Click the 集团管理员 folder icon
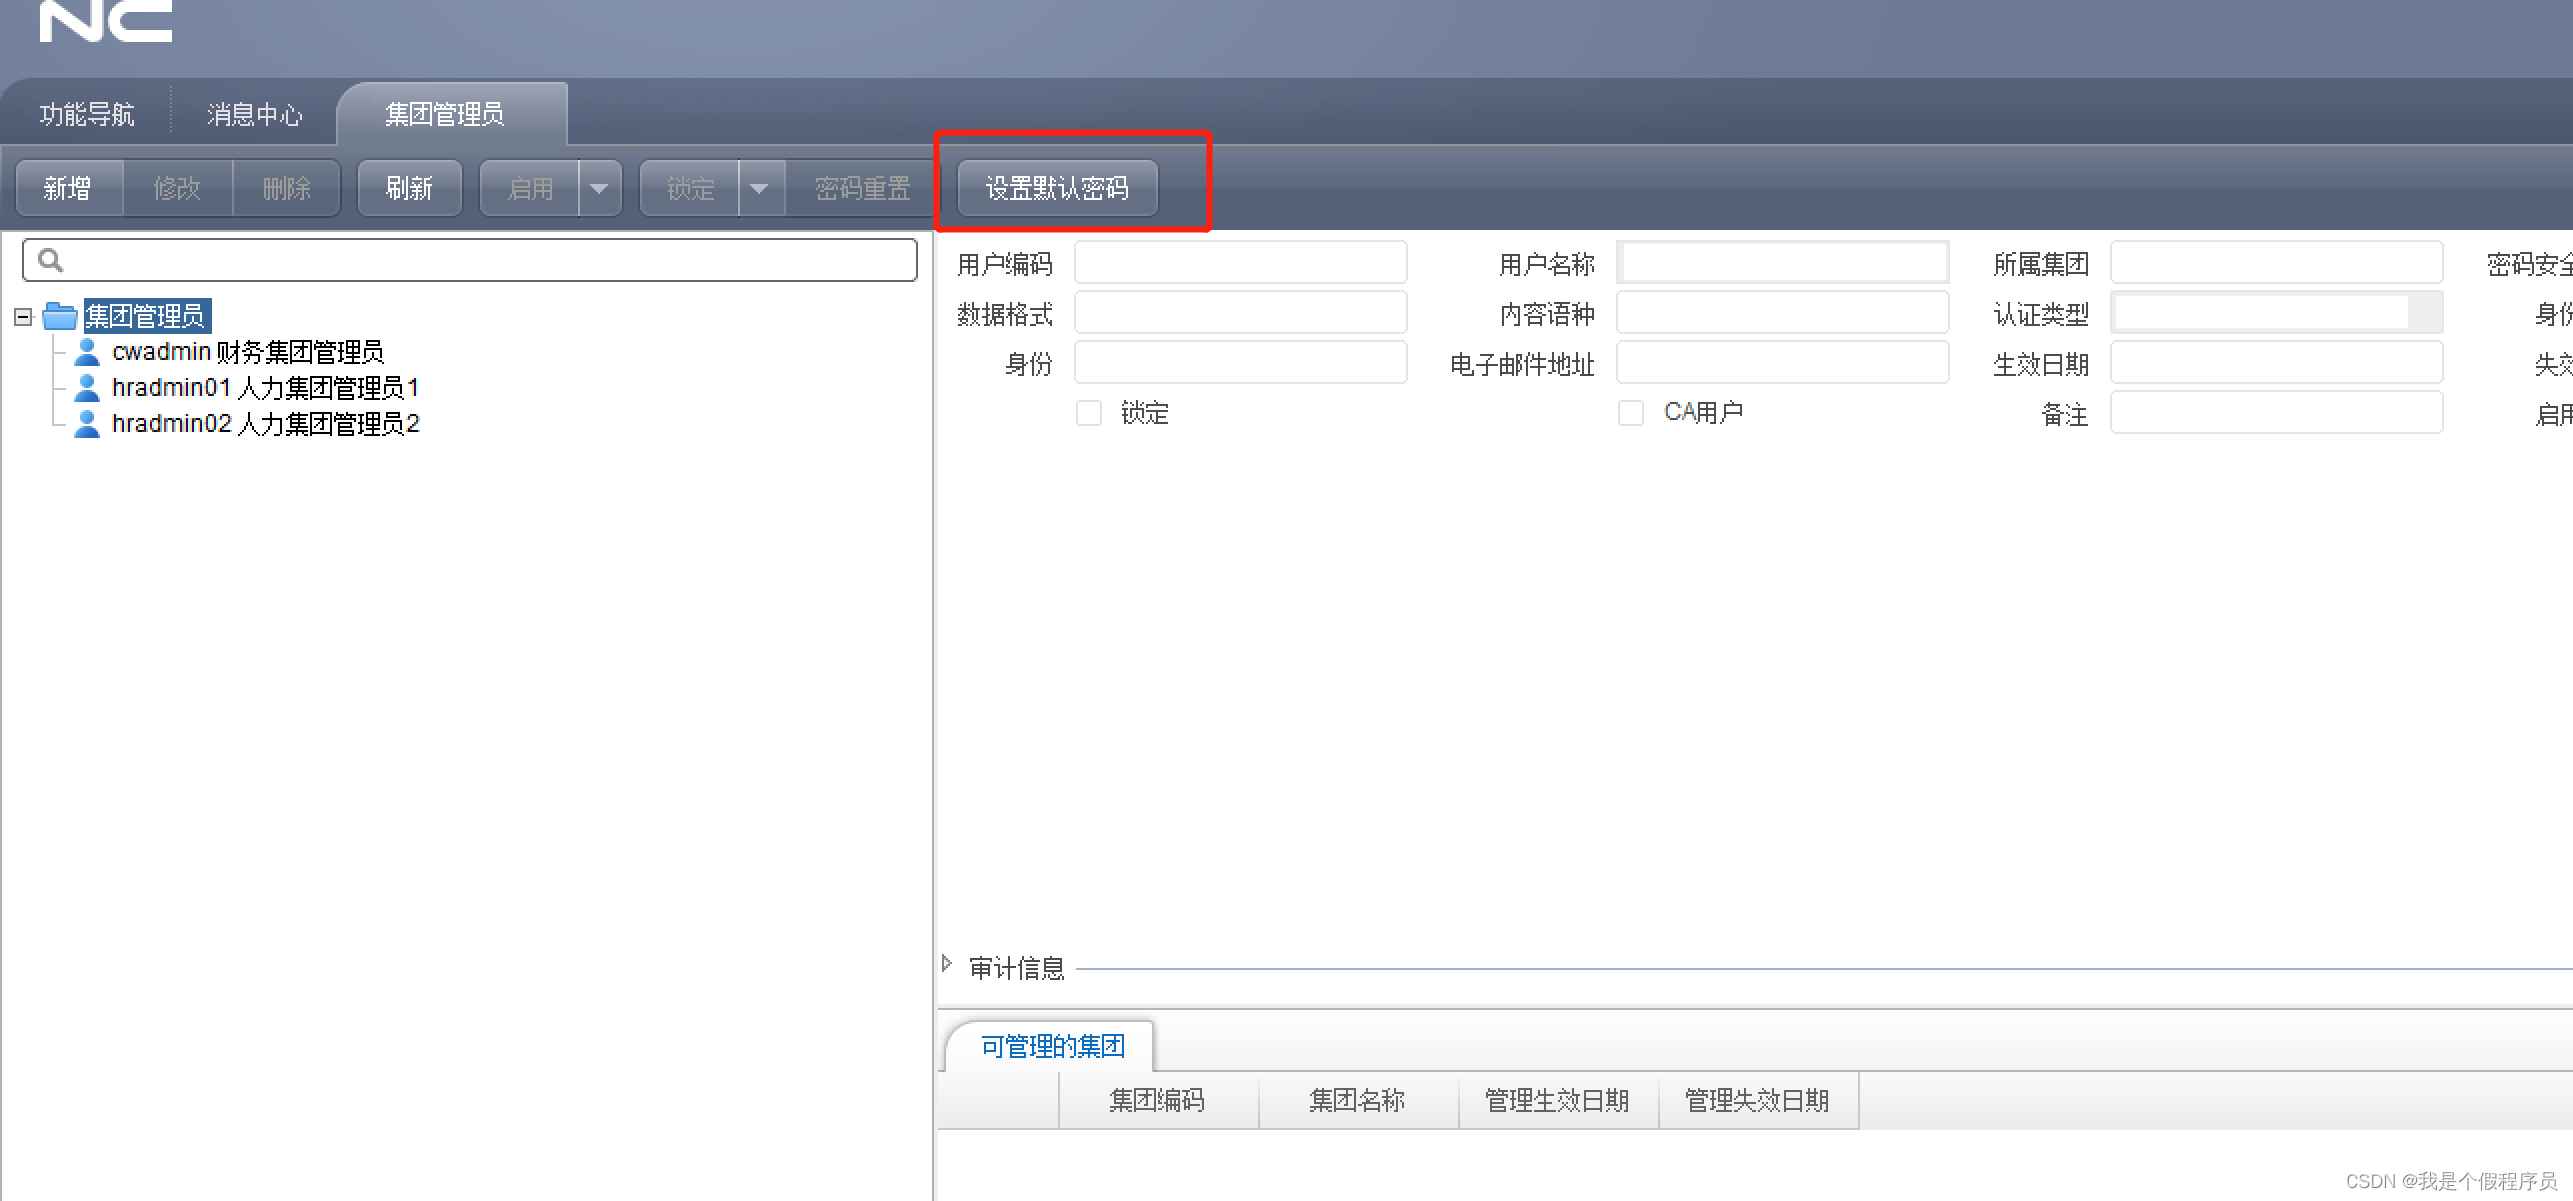Screen dimensions: 2573x1201 pos(60,315)
